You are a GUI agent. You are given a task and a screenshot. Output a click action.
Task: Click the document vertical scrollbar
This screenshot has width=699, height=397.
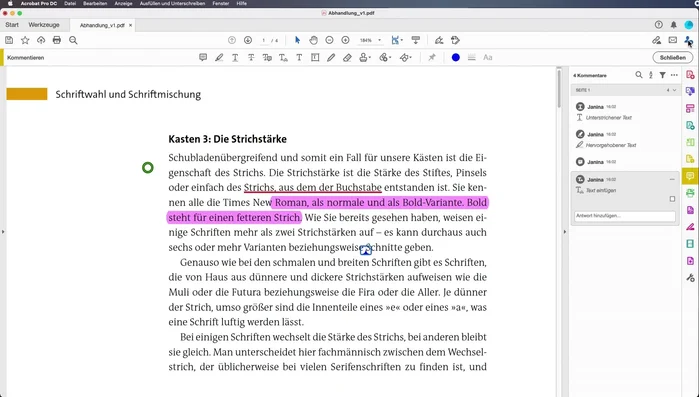559,89
